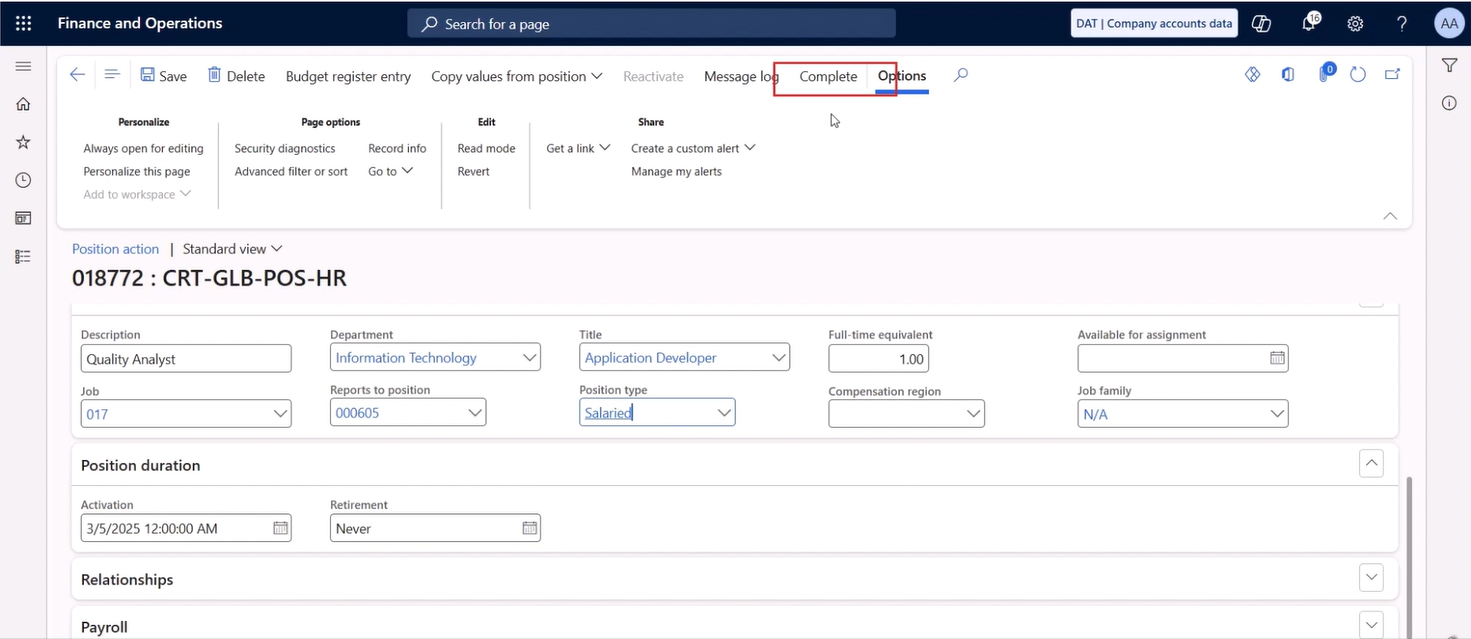1471x639 pixels.
Task: Collapse the action pane ribbon chevron
Action: pos(1390,215)
